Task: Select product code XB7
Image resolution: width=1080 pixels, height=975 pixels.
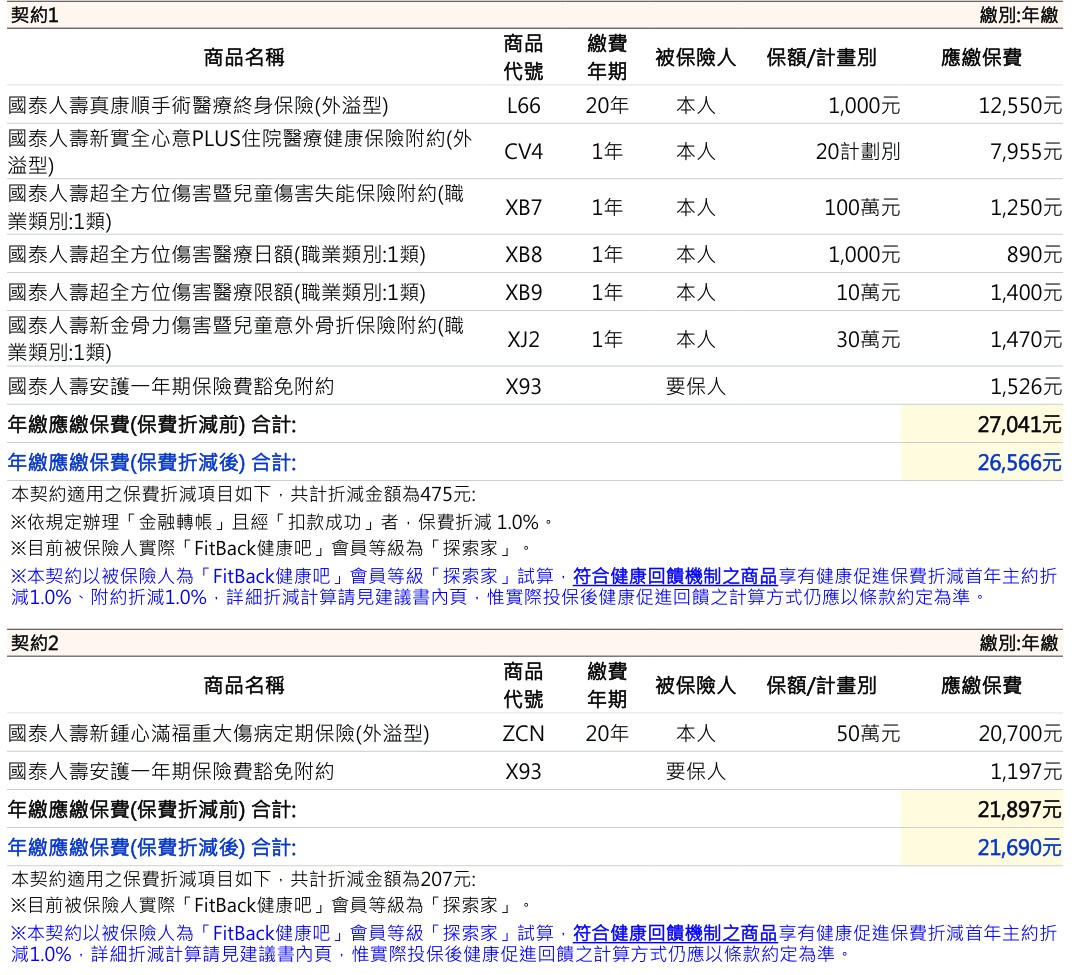Action: coord(523,208)
